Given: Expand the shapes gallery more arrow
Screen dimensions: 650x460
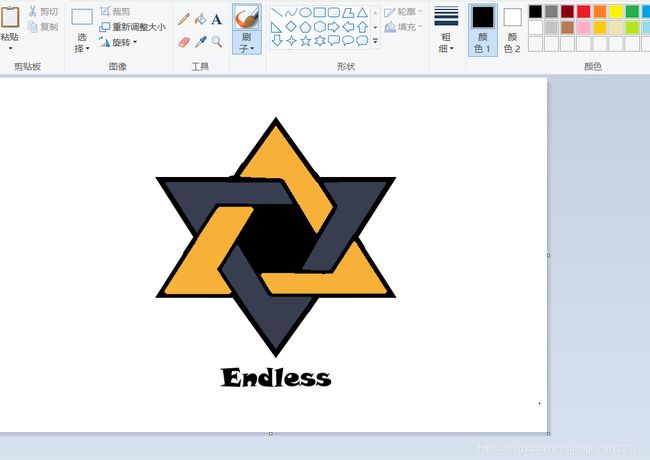Looking at the screenshot, I should pos(376,42).
